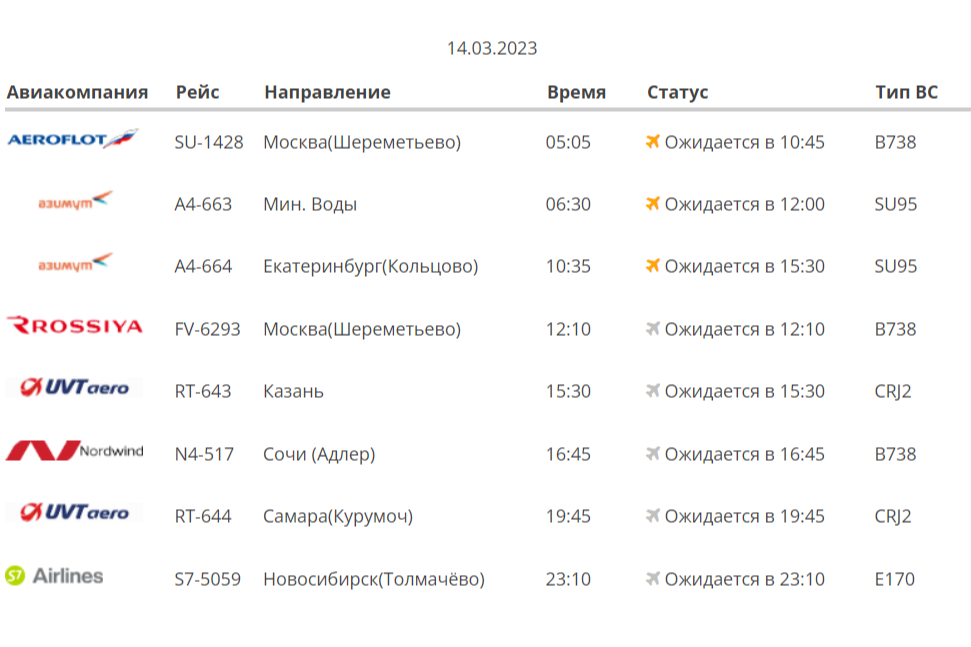Screen dimensions: 971x647
Task: Click the Тип ВС column header
Action: [907, 92]
